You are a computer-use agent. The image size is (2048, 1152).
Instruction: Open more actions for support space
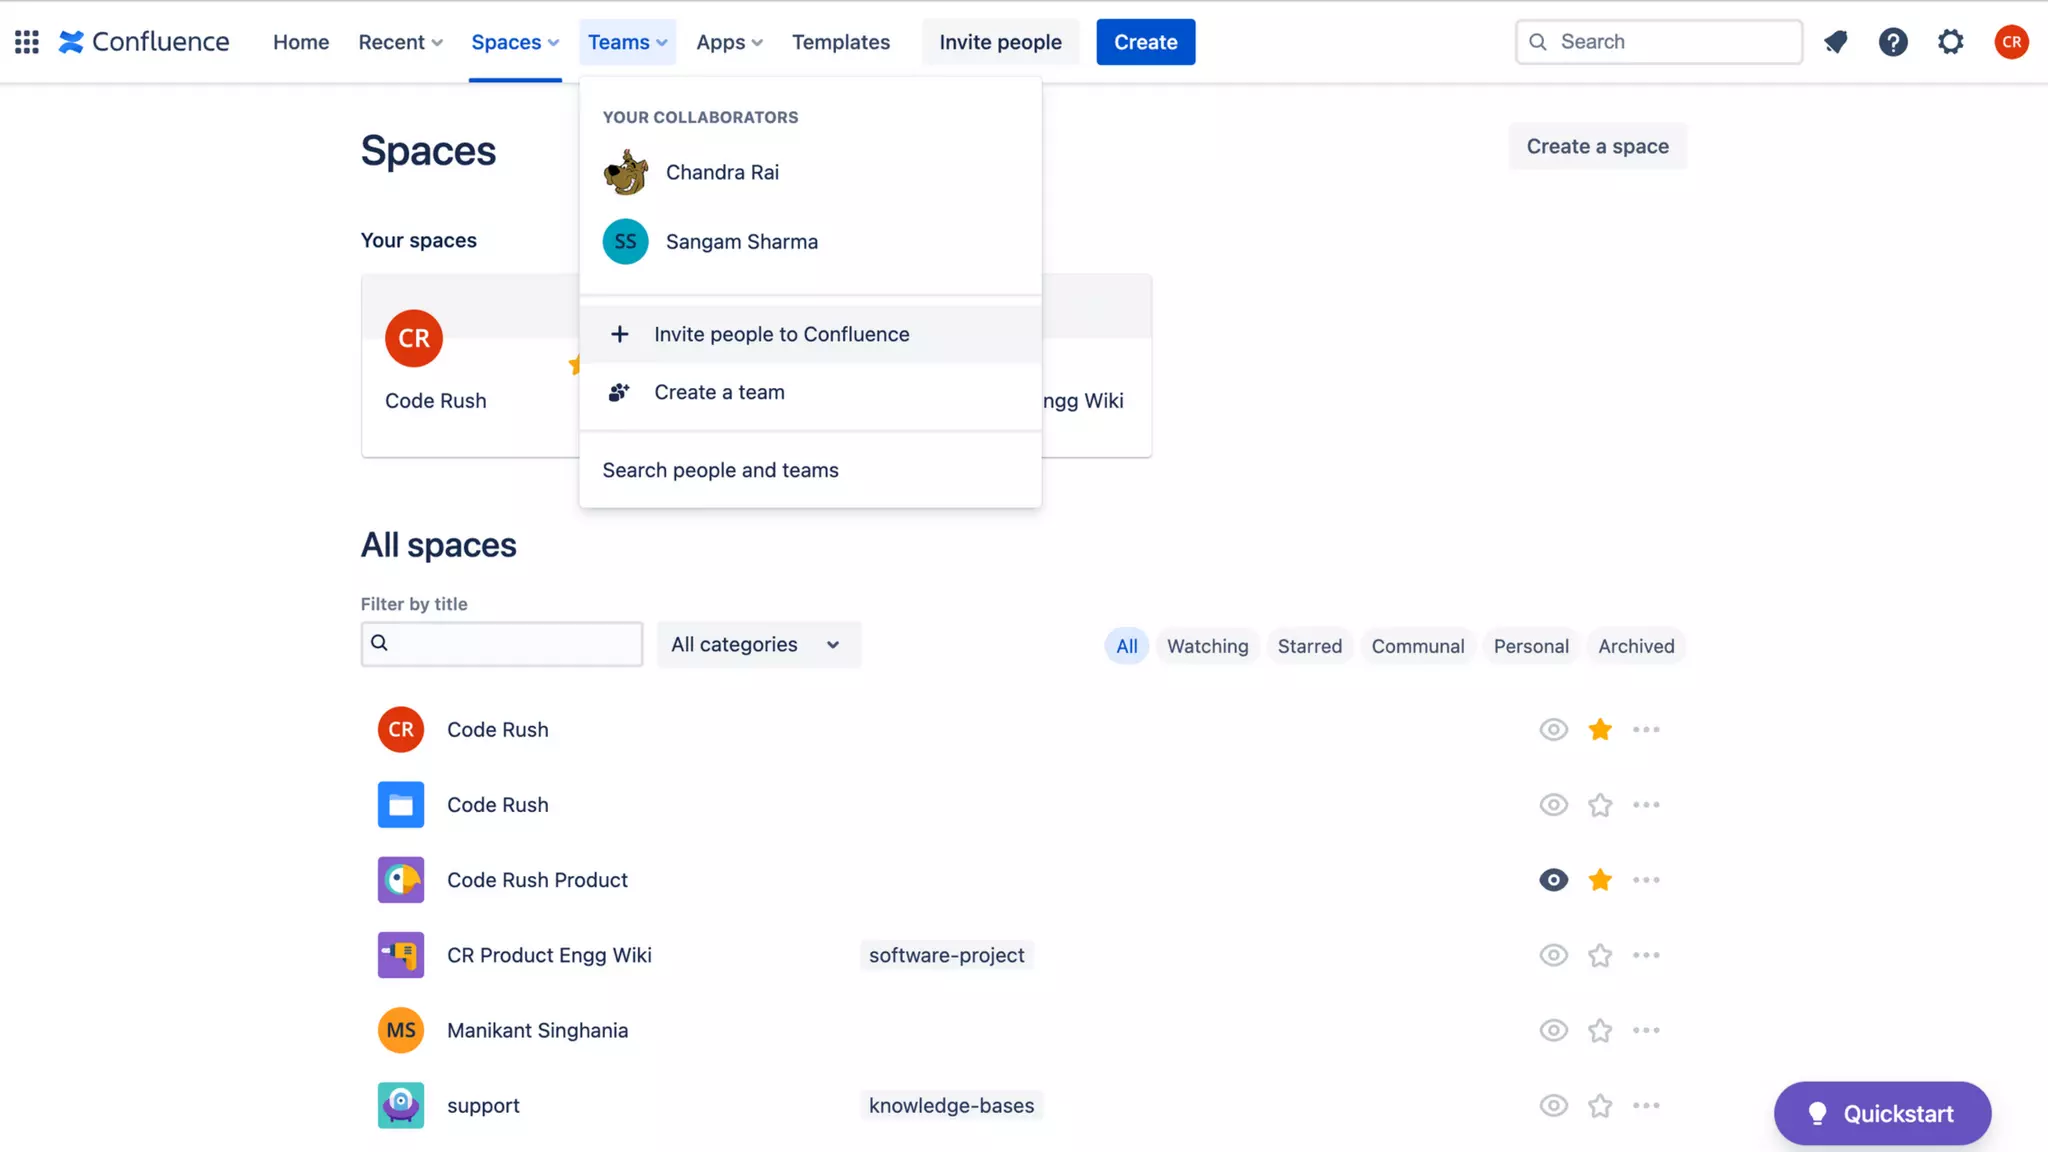click(x=1646, y=1105)
